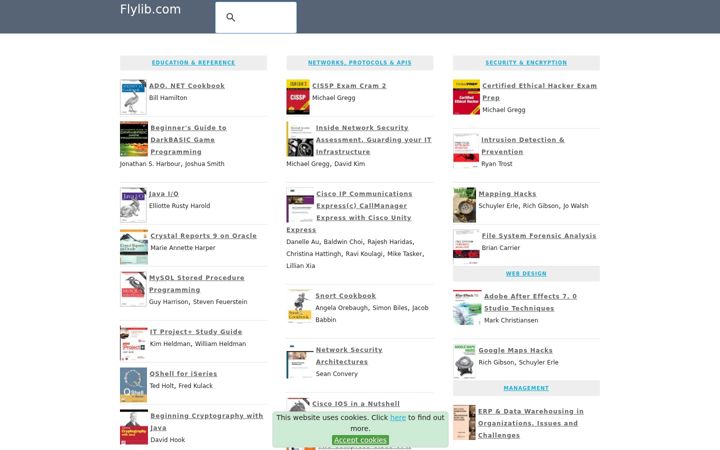Open Intrusion Detection & Prevention link
This screenshot has width=720, height=450.
(x=523, y=146)
